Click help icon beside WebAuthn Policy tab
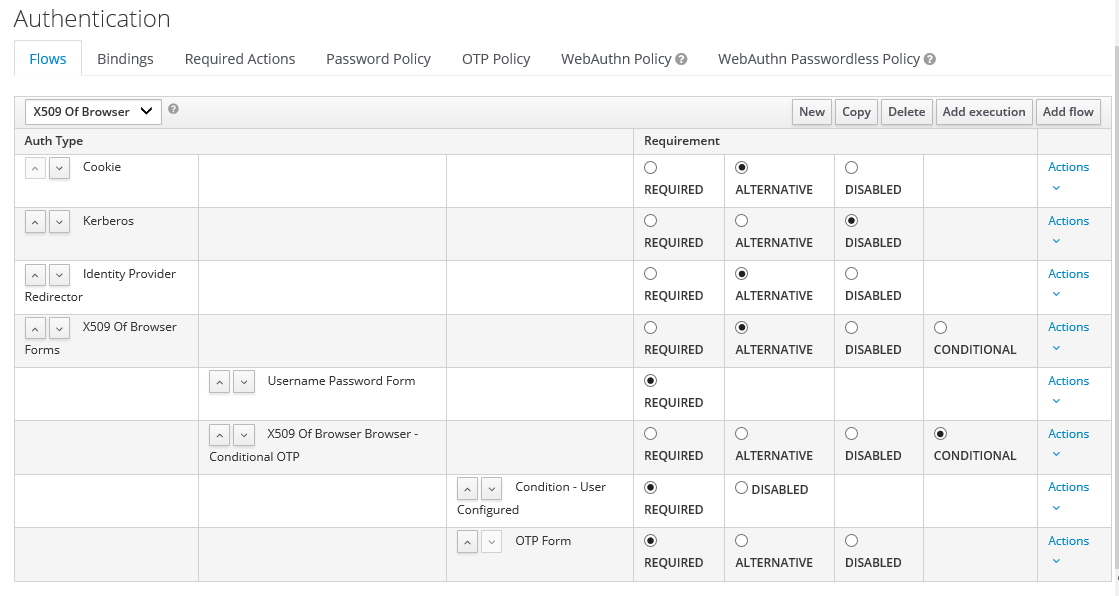This screenshot has width=1119, height=596. [681, 59]
